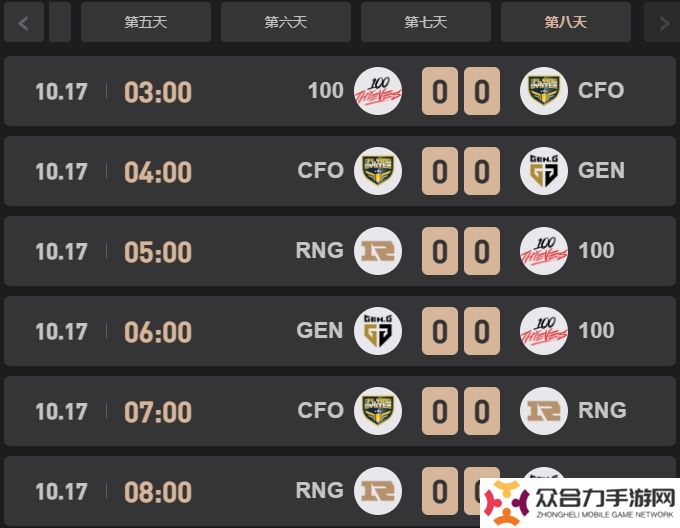Click the 100 Thieves logo in the 06:00 match

(x=544, y=331)
